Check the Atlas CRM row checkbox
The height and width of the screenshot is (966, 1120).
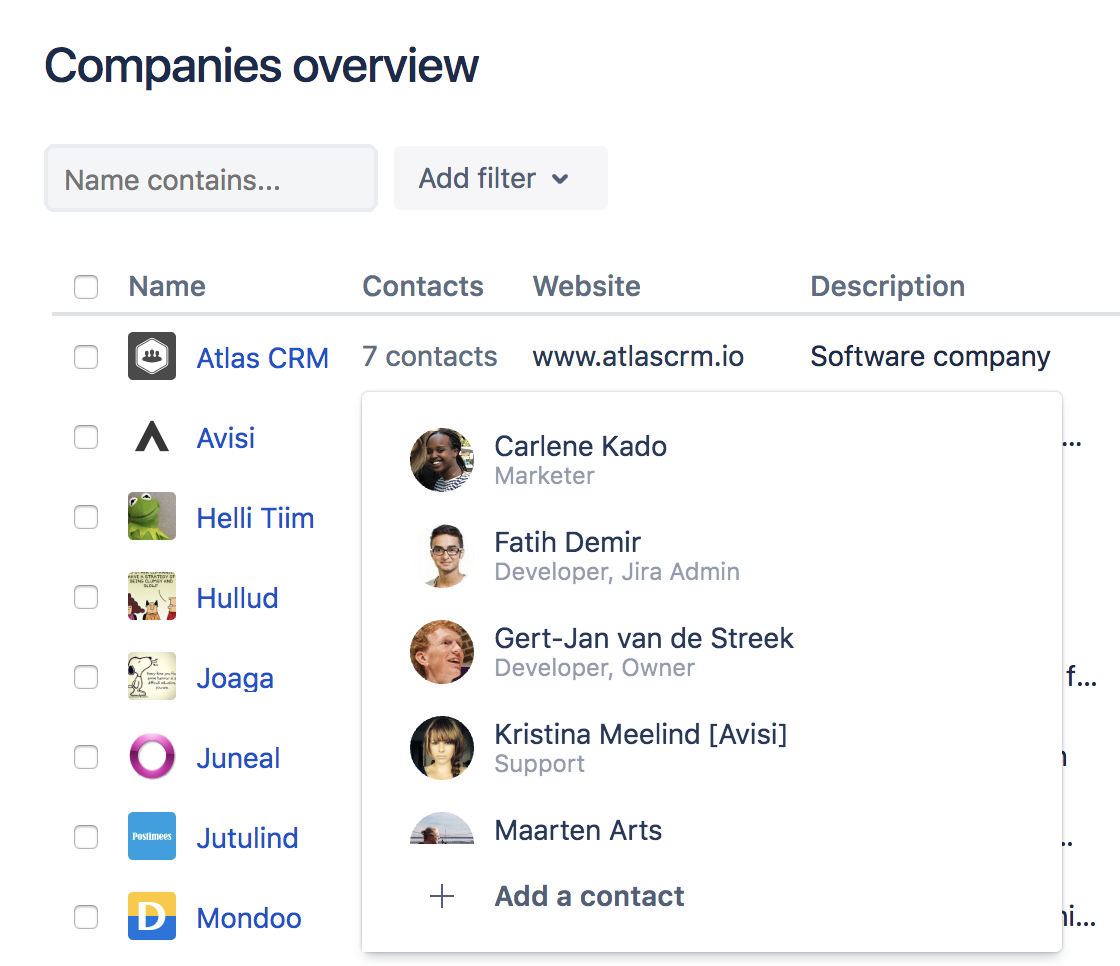pyautogui.click(x=86, y=357)
